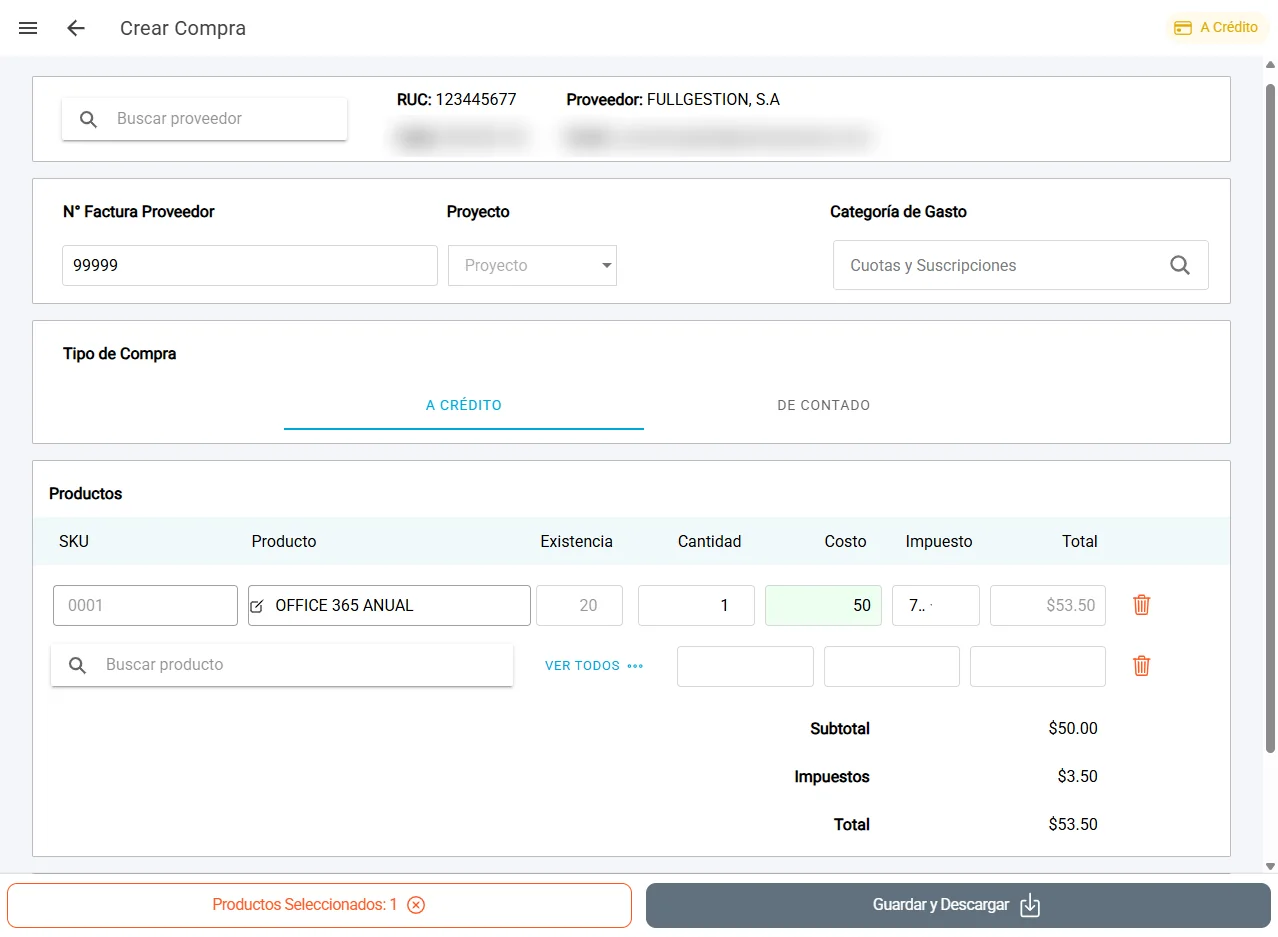Click the scrollbar up arrow

click(1271, 65)
